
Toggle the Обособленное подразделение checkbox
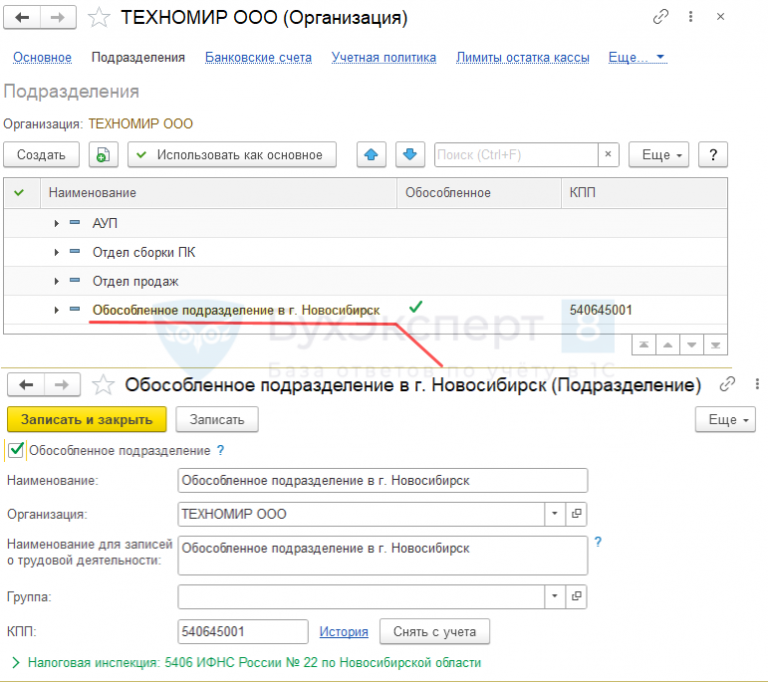pyautogui.click(x=16, y=450)
